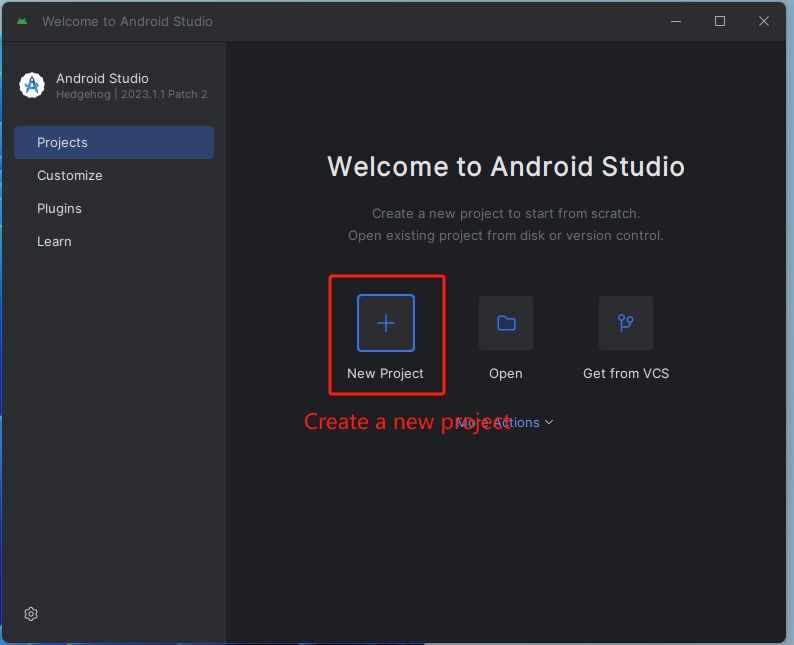Expand the More Actions dropdown
Screen dimensions: 794x645
505,422
